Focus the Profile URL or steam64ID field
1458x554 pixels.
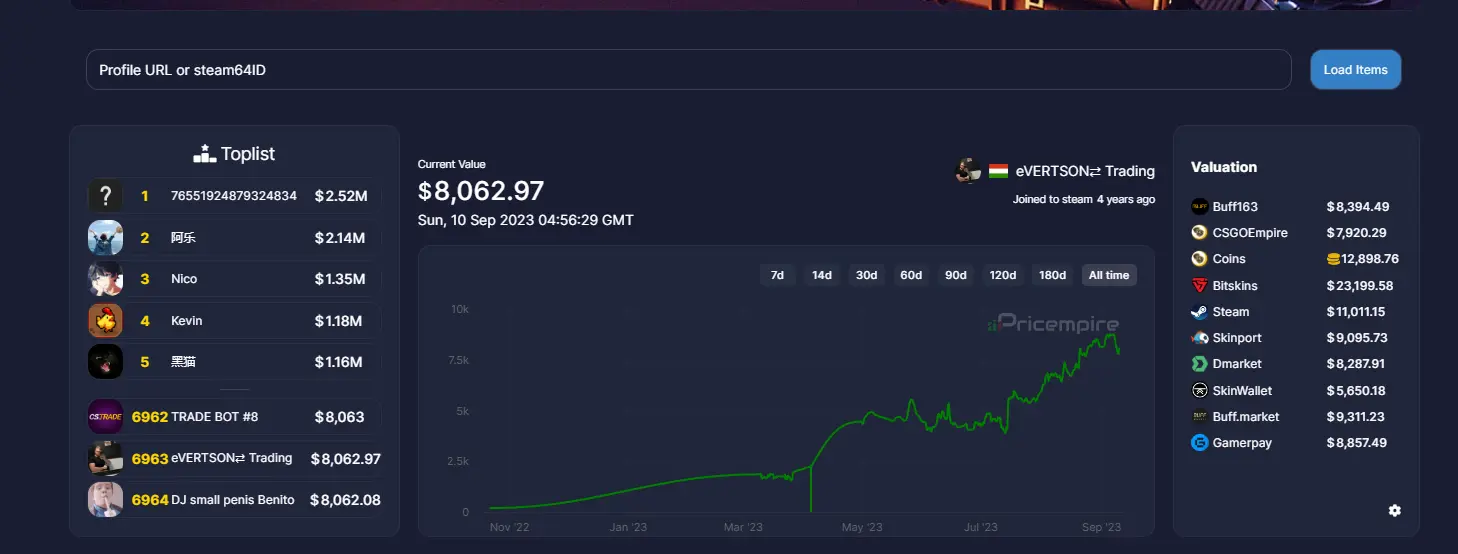(689, 70)
